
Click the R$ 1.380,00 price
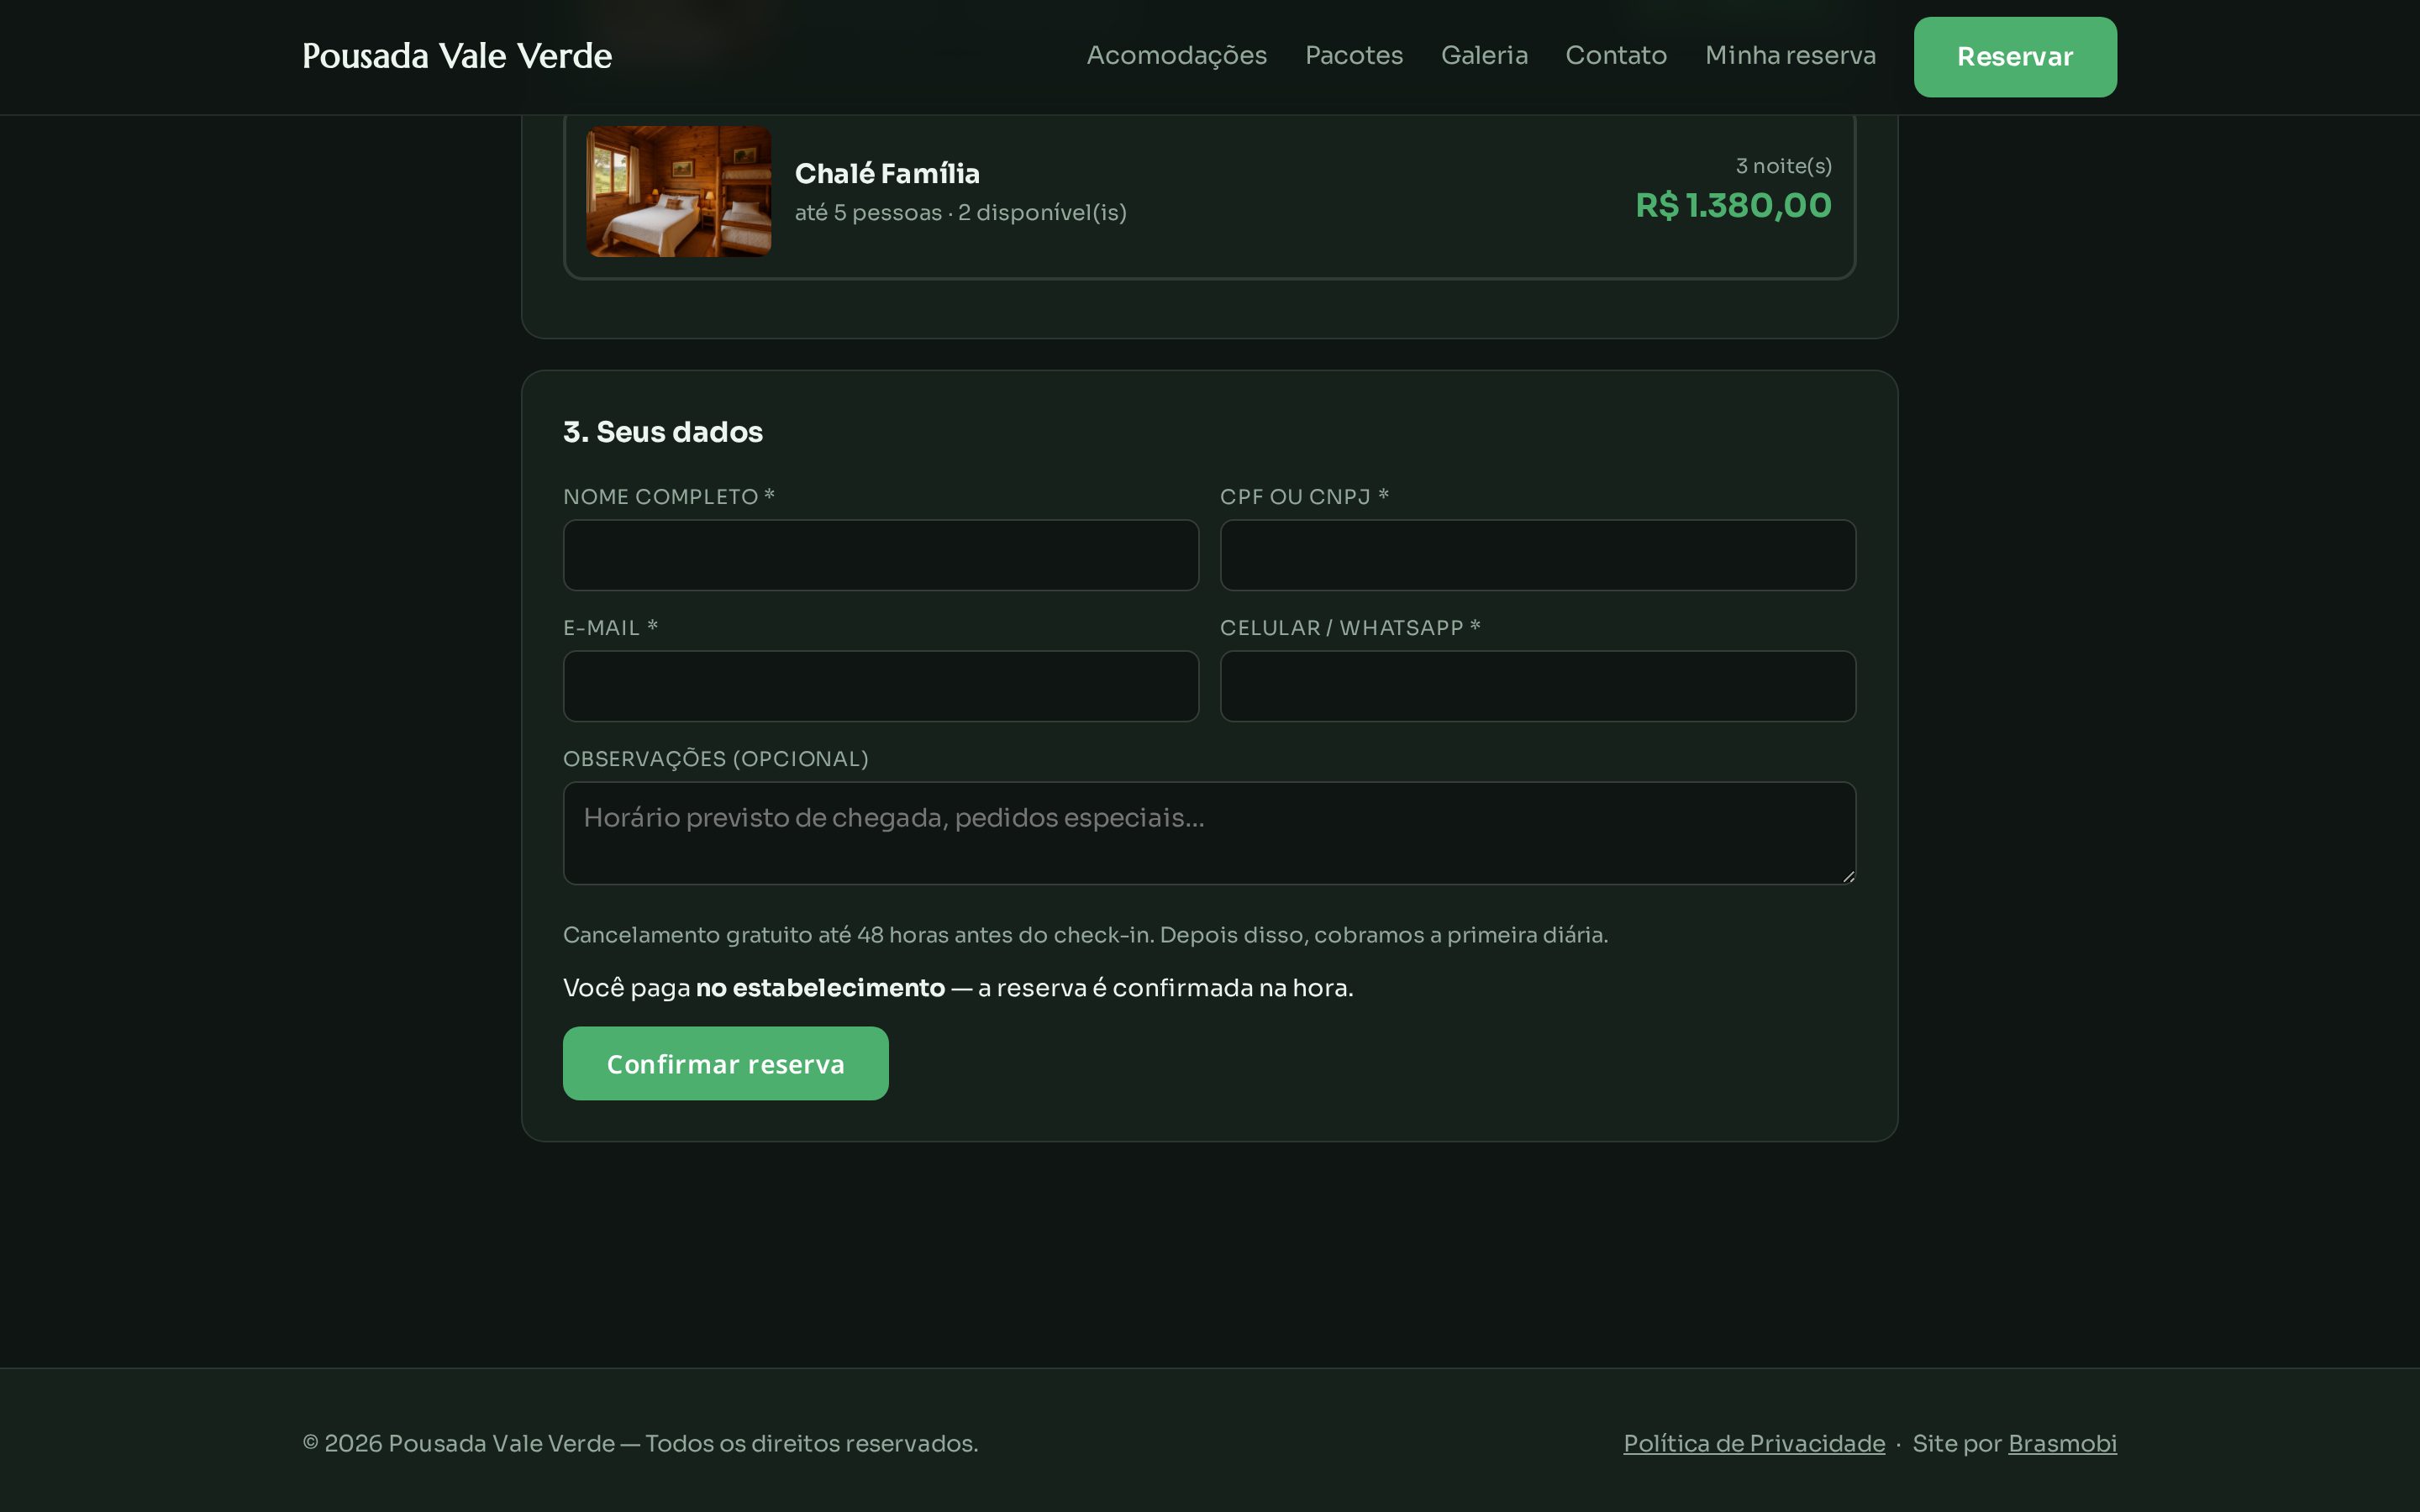tap(1733, 206)
